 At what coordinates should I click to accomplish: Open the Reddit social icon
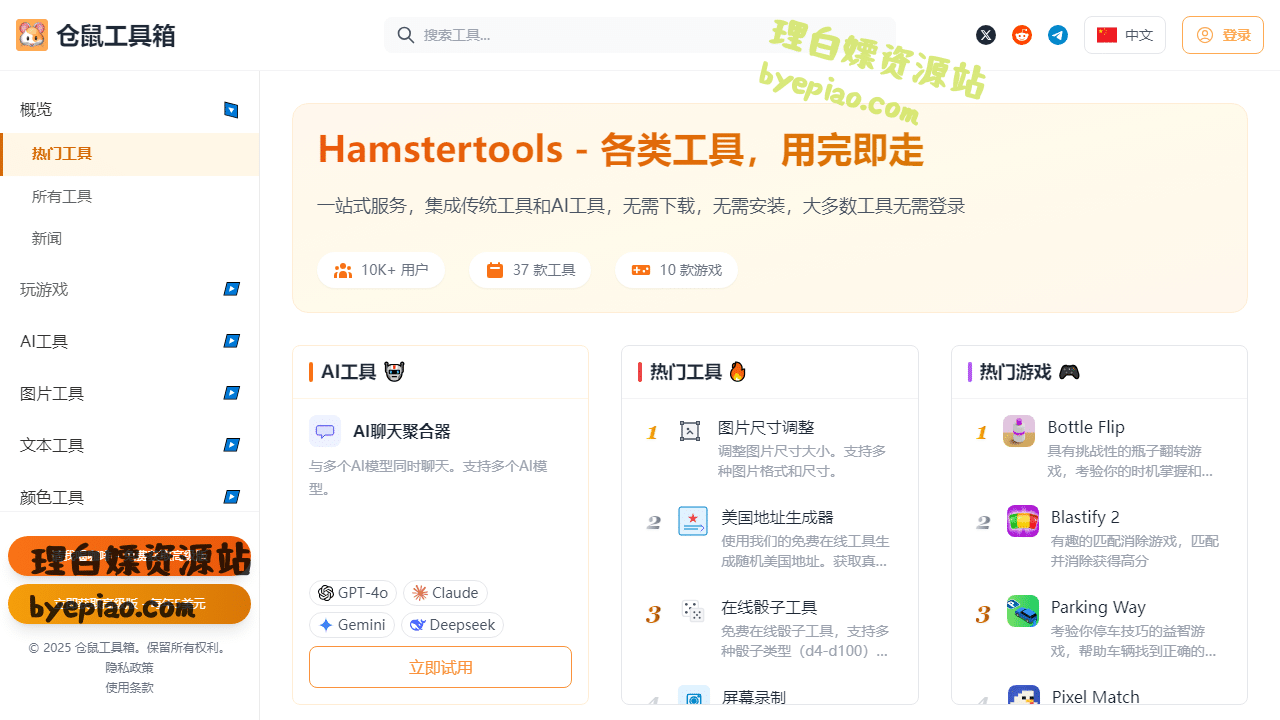pos(1022,35)
